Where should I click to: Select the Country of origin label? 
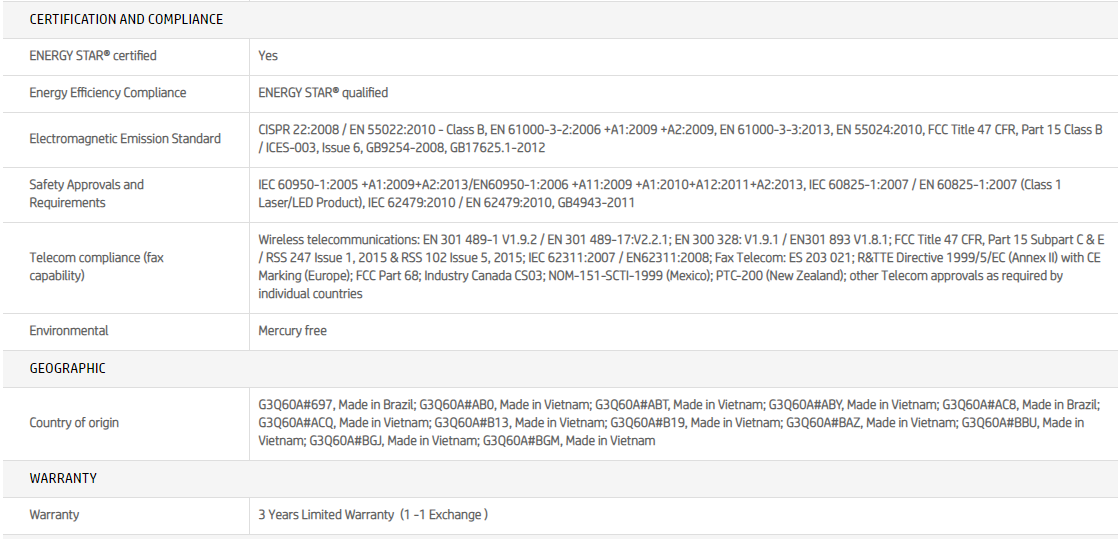coord(74,423)
